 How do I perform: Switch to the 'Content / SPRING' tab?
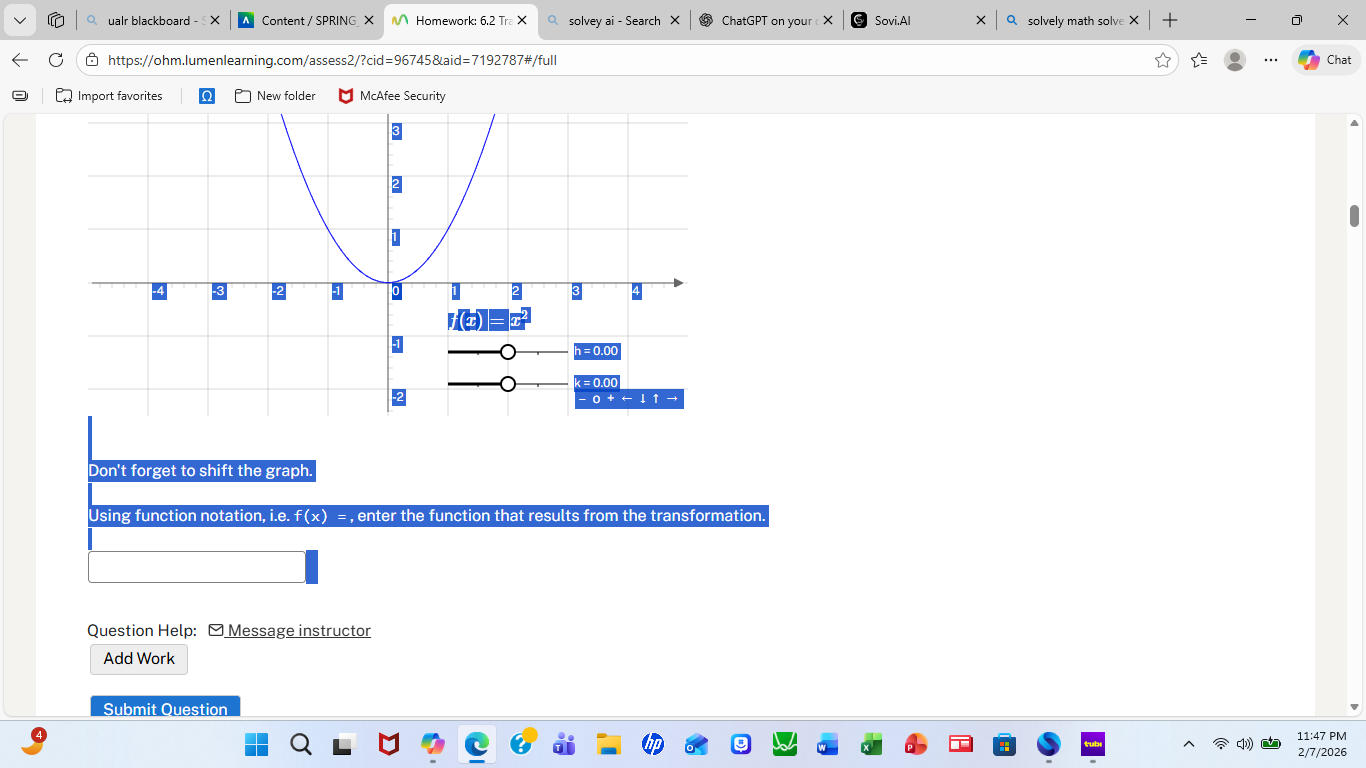tap(307, 20)
